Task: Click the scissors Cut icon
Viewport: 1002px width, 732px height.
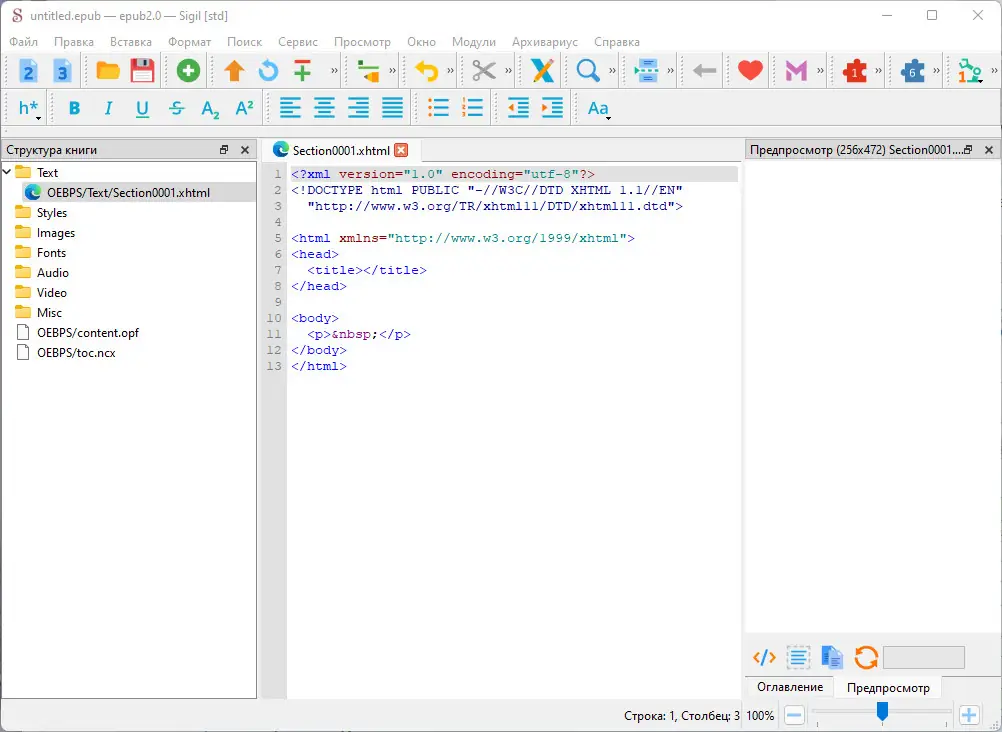Action: tap(484, 71)
